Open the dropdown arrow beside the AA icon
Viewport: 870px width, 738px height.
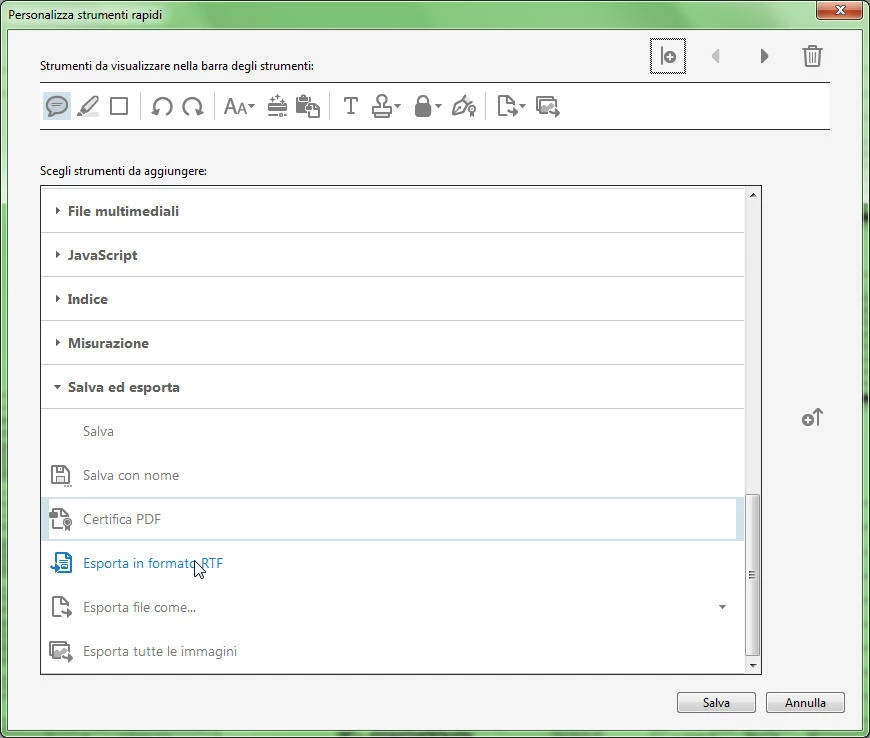click(x=251, y=106)
